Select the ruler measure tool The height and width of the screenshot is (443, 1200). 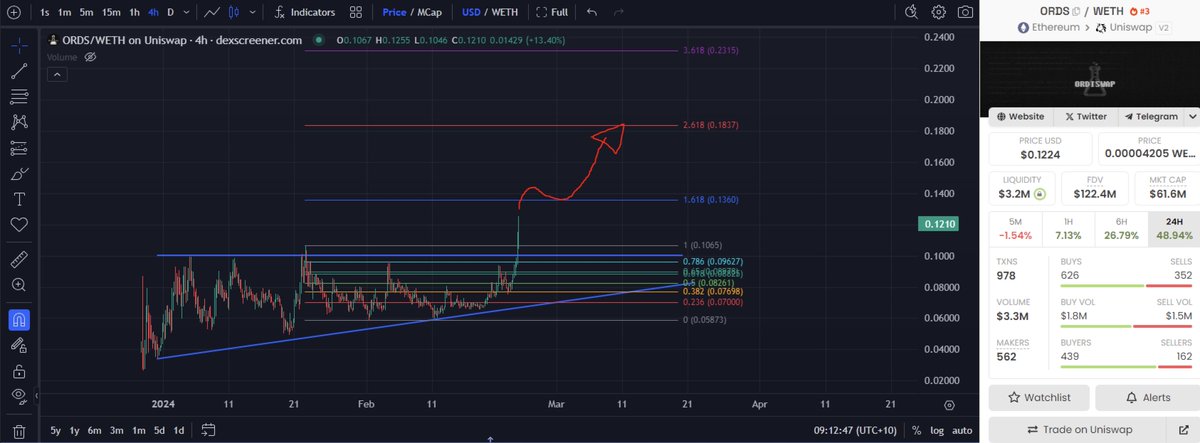(19, 259)
